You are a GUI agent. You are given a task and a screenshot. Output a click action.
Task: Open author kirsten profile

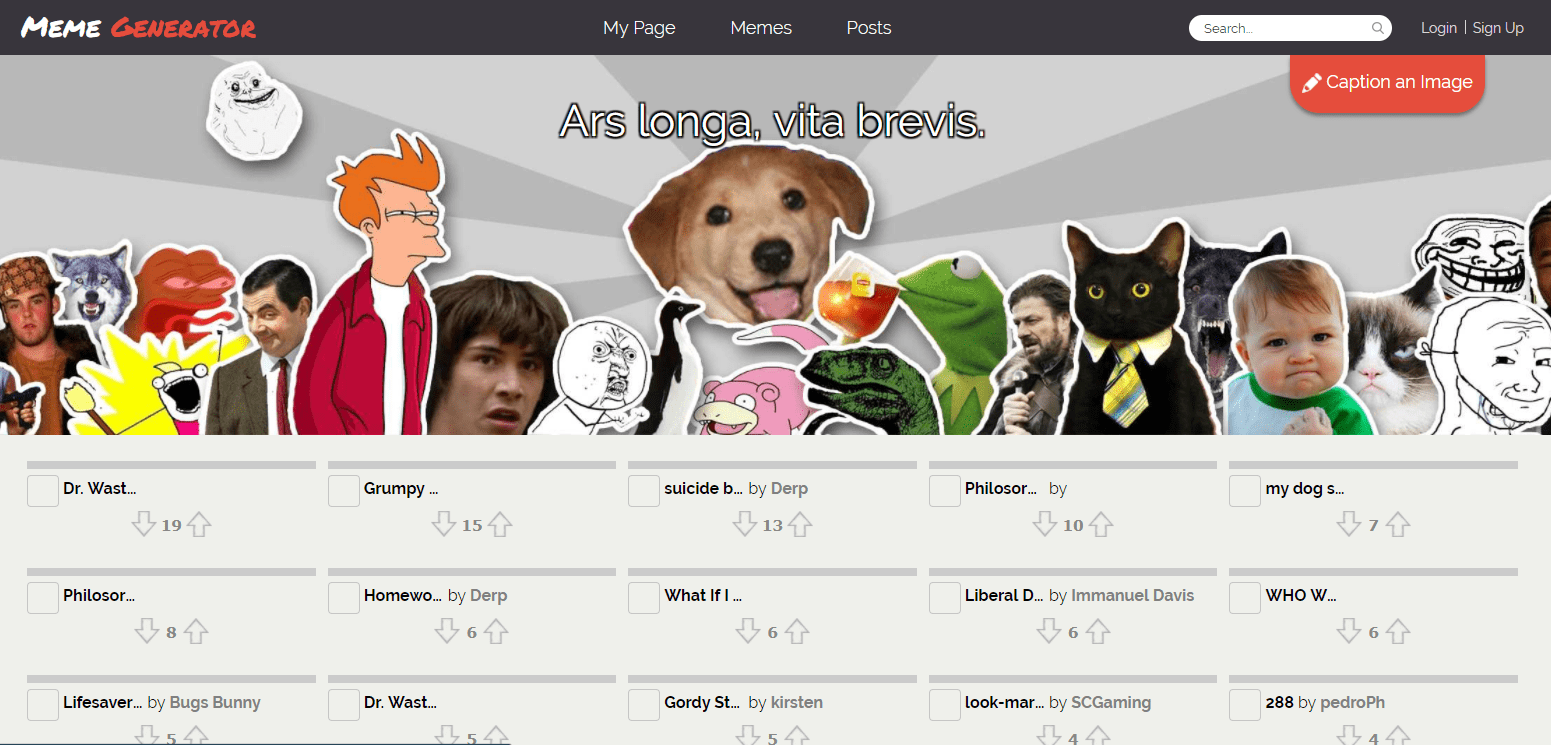click(797, 703)
